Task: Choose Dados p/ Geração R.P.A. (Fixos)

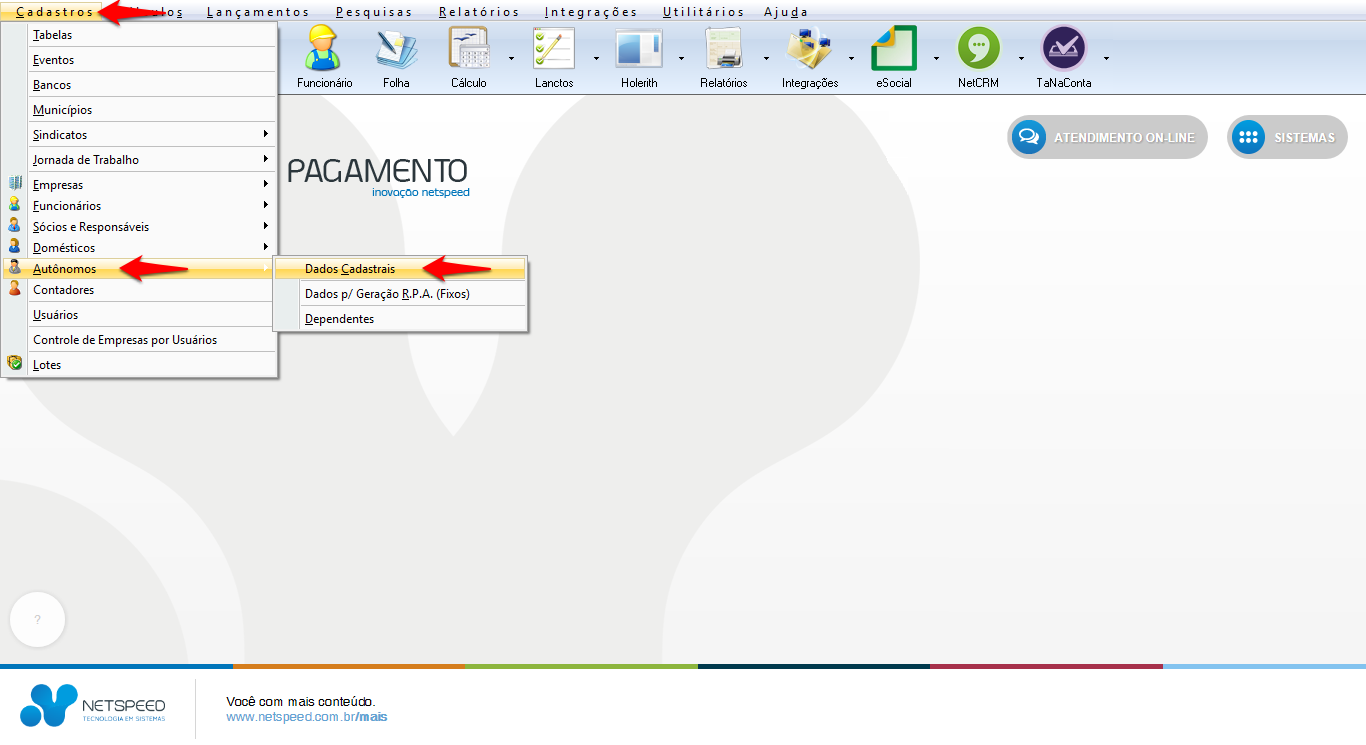Action: [x=387, y=294]
